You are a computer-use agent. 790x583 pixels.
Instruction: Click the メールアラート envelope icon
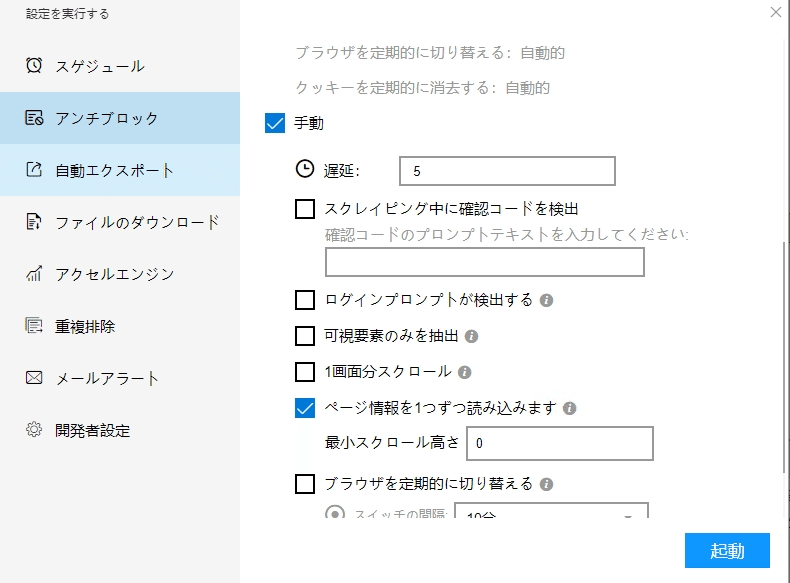click(34, 378)
